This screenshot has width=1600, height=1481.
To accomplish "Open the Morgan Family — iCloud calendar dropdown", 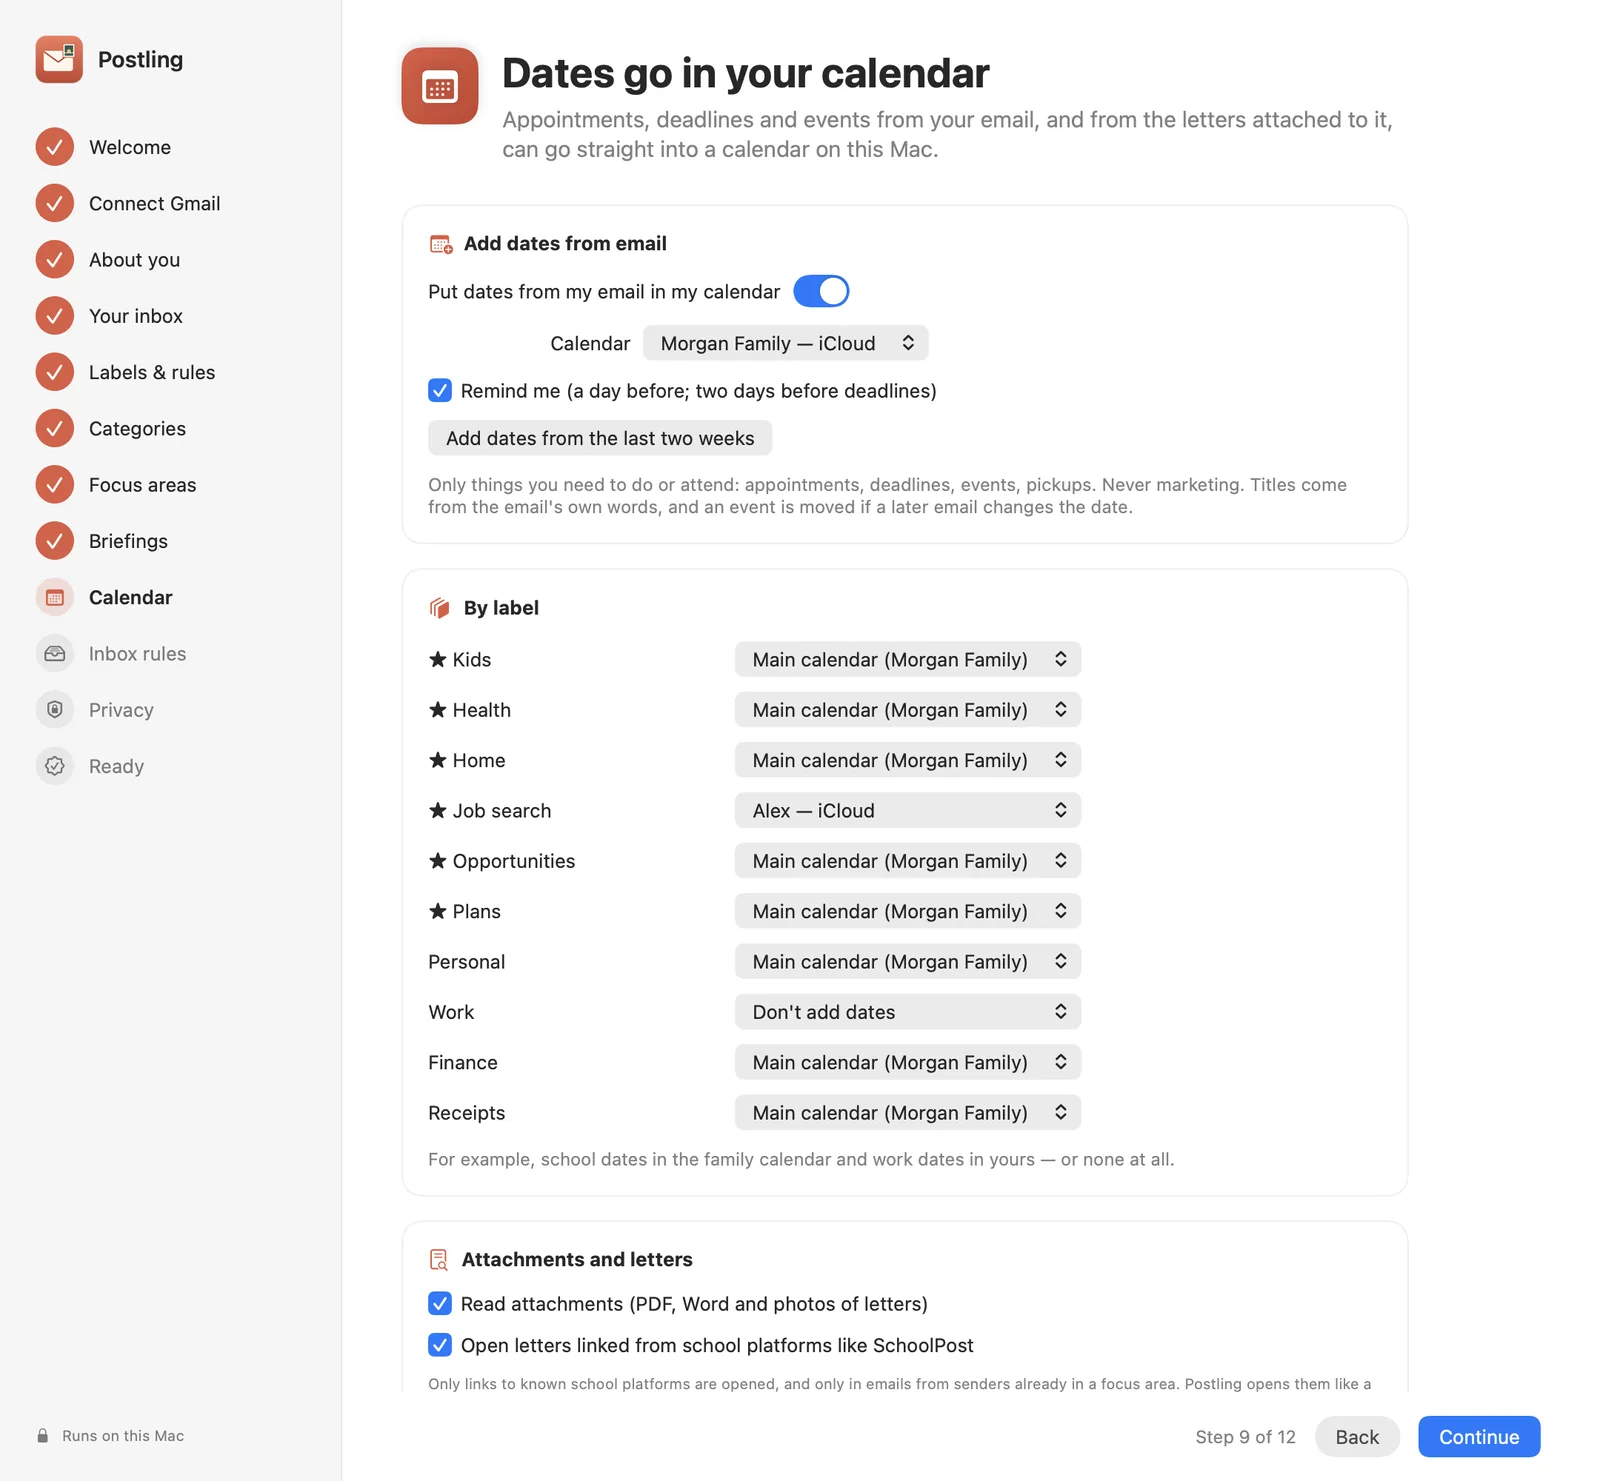I will (786, 343).
